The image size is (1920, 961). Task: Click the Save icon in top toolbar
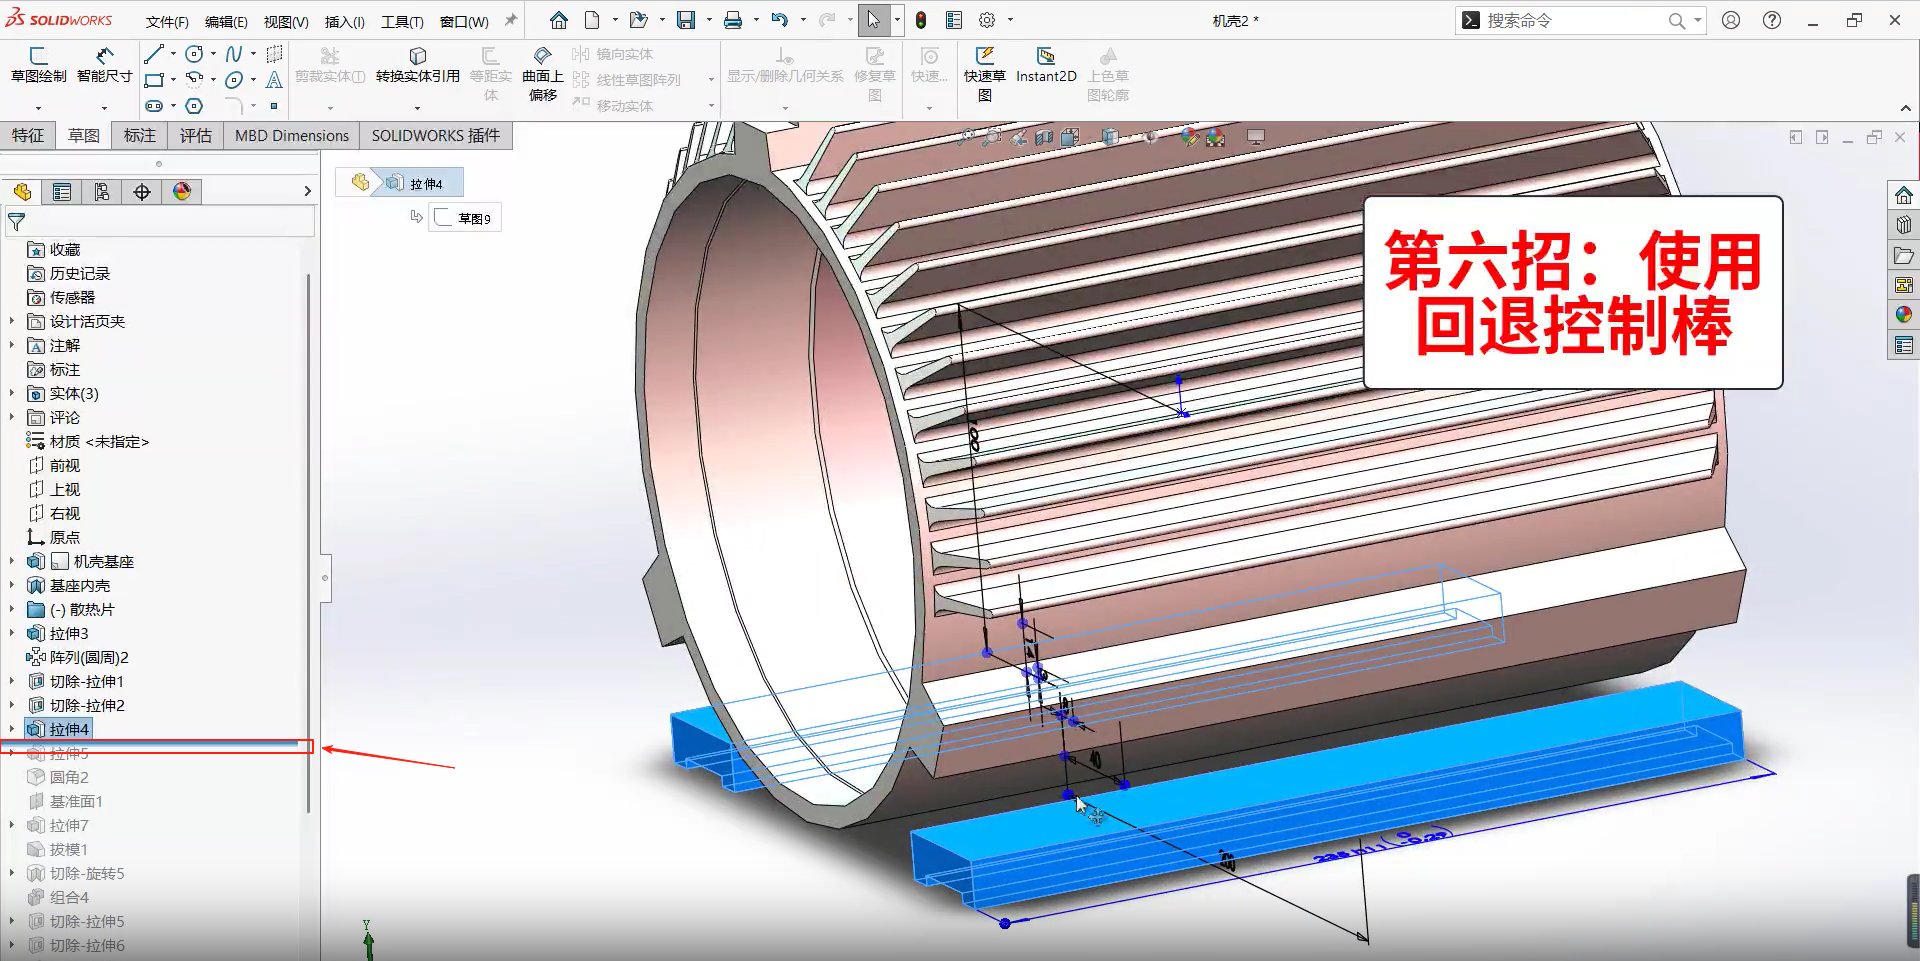(x=686, y=20)
